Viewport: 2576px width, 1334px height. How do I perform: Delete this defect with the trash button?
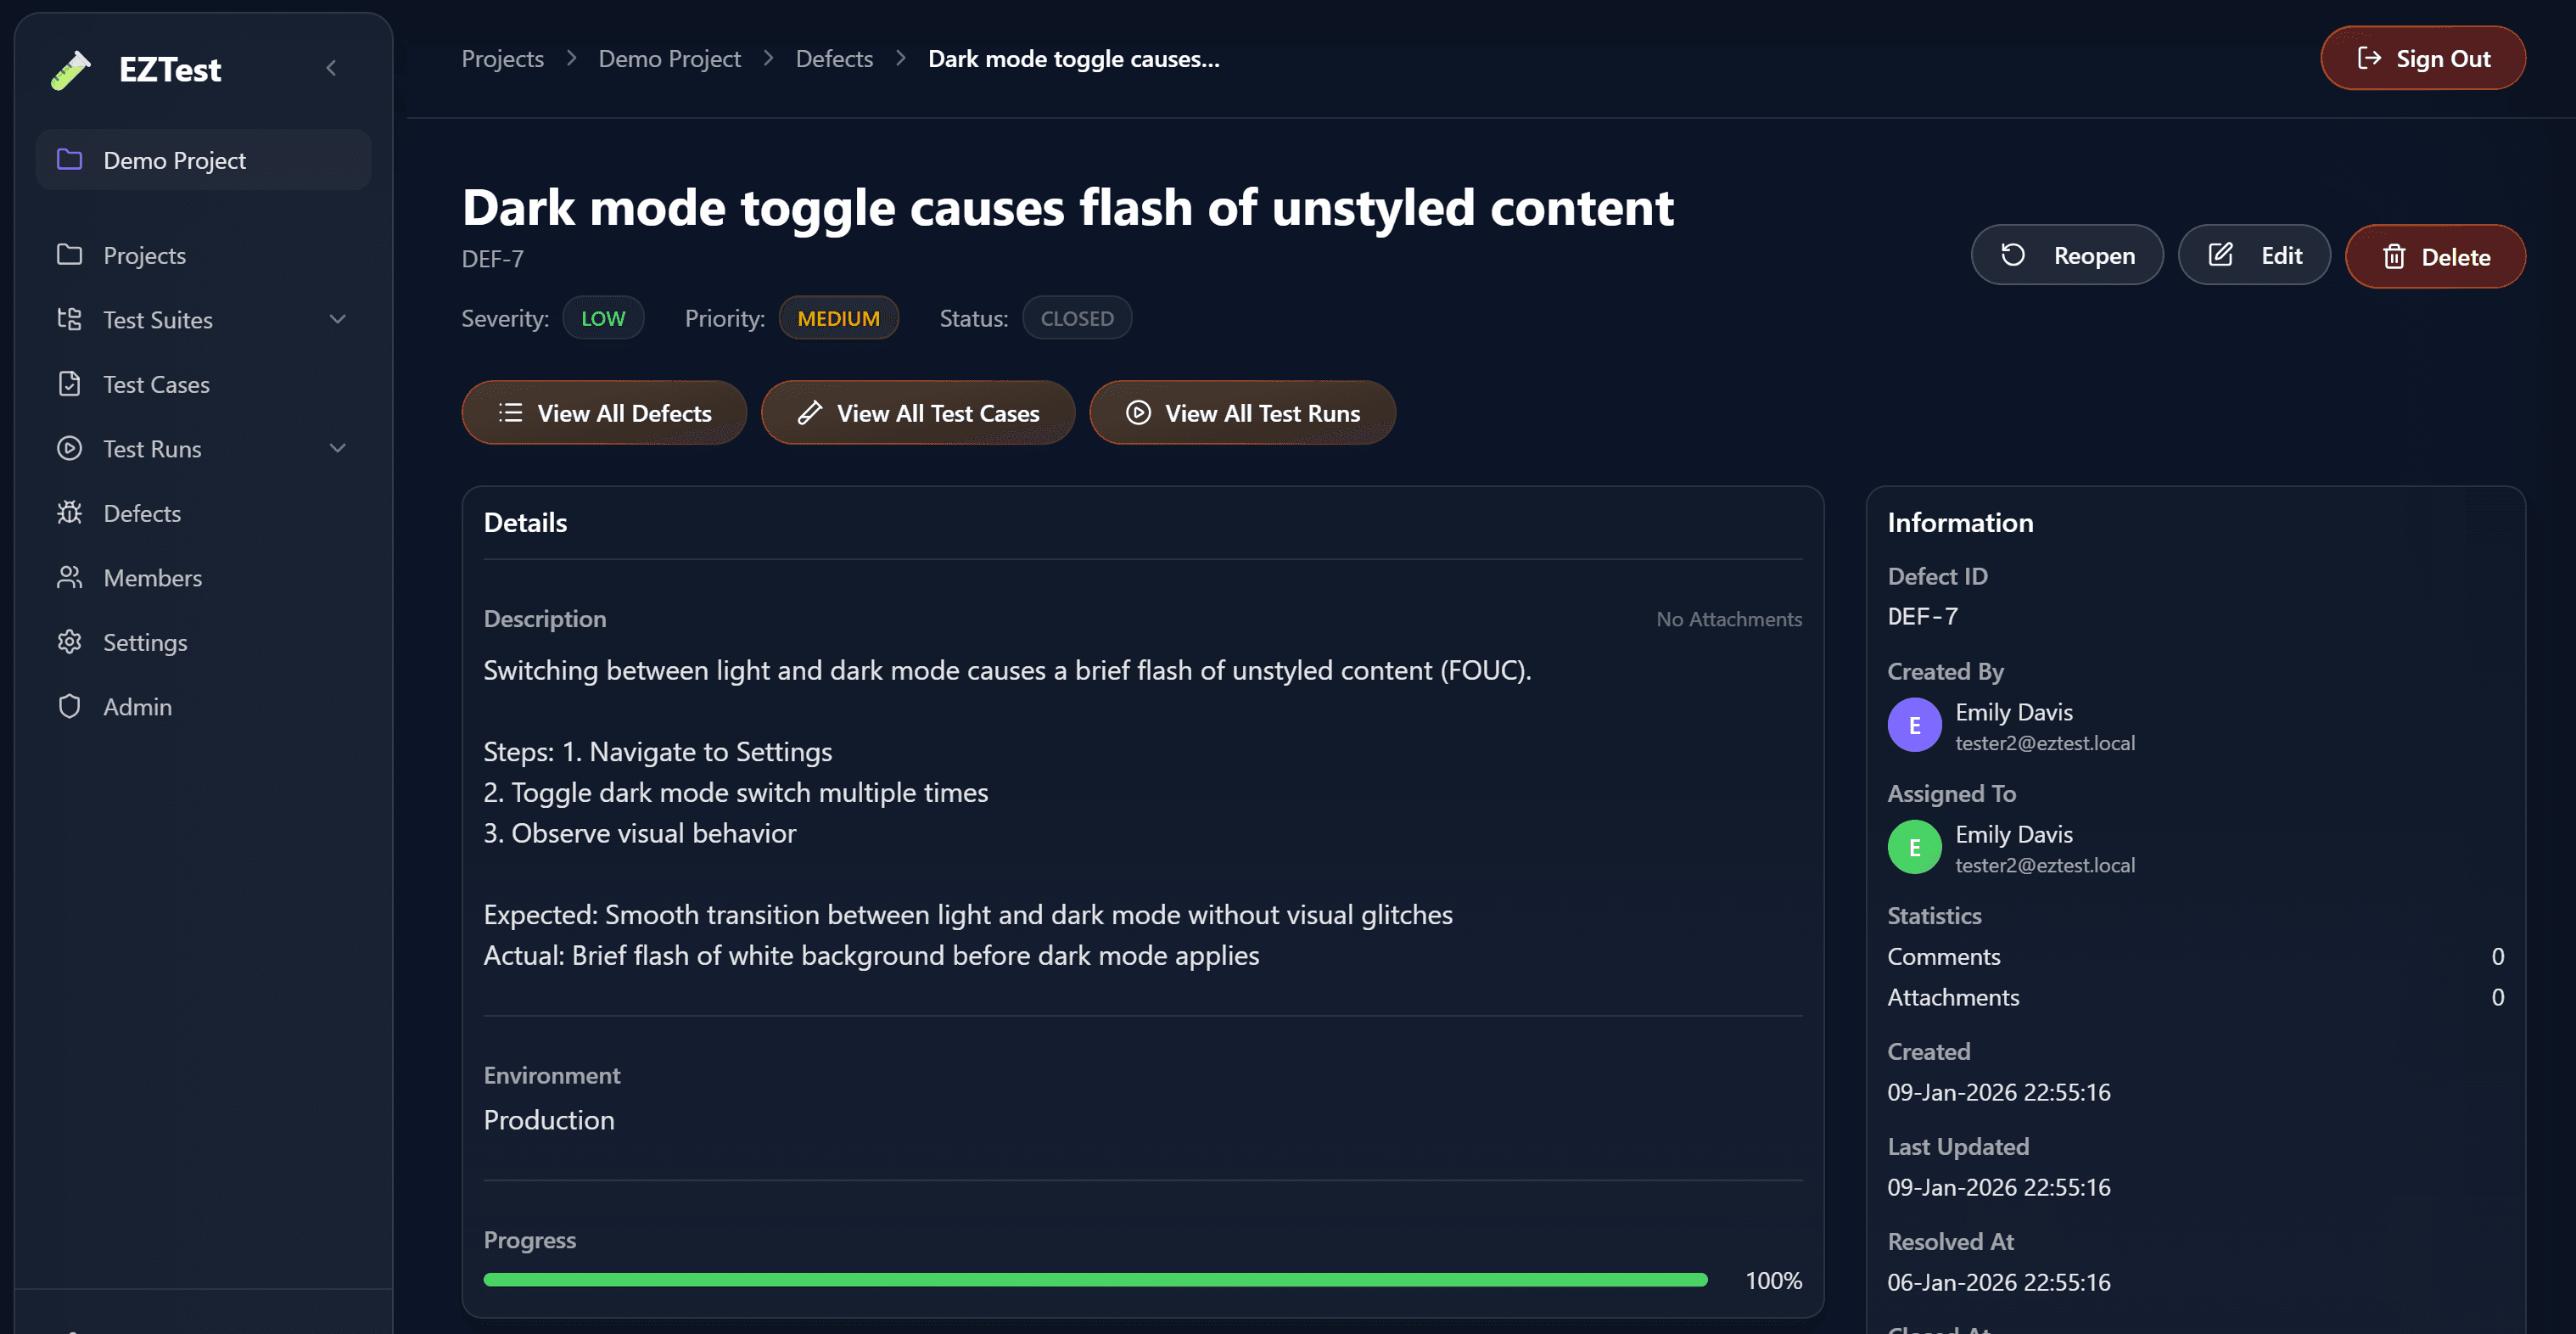point(2435,257)
